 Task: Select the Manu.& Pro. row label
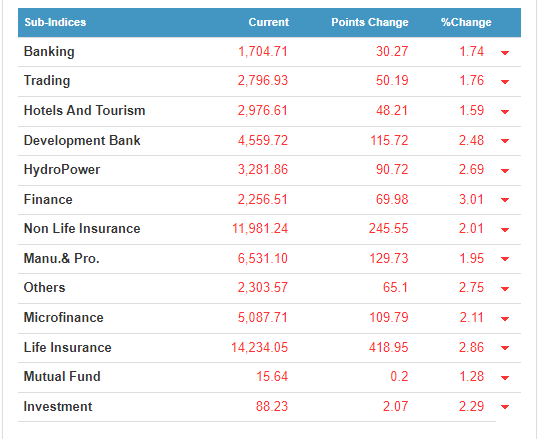tap(62, 258)
